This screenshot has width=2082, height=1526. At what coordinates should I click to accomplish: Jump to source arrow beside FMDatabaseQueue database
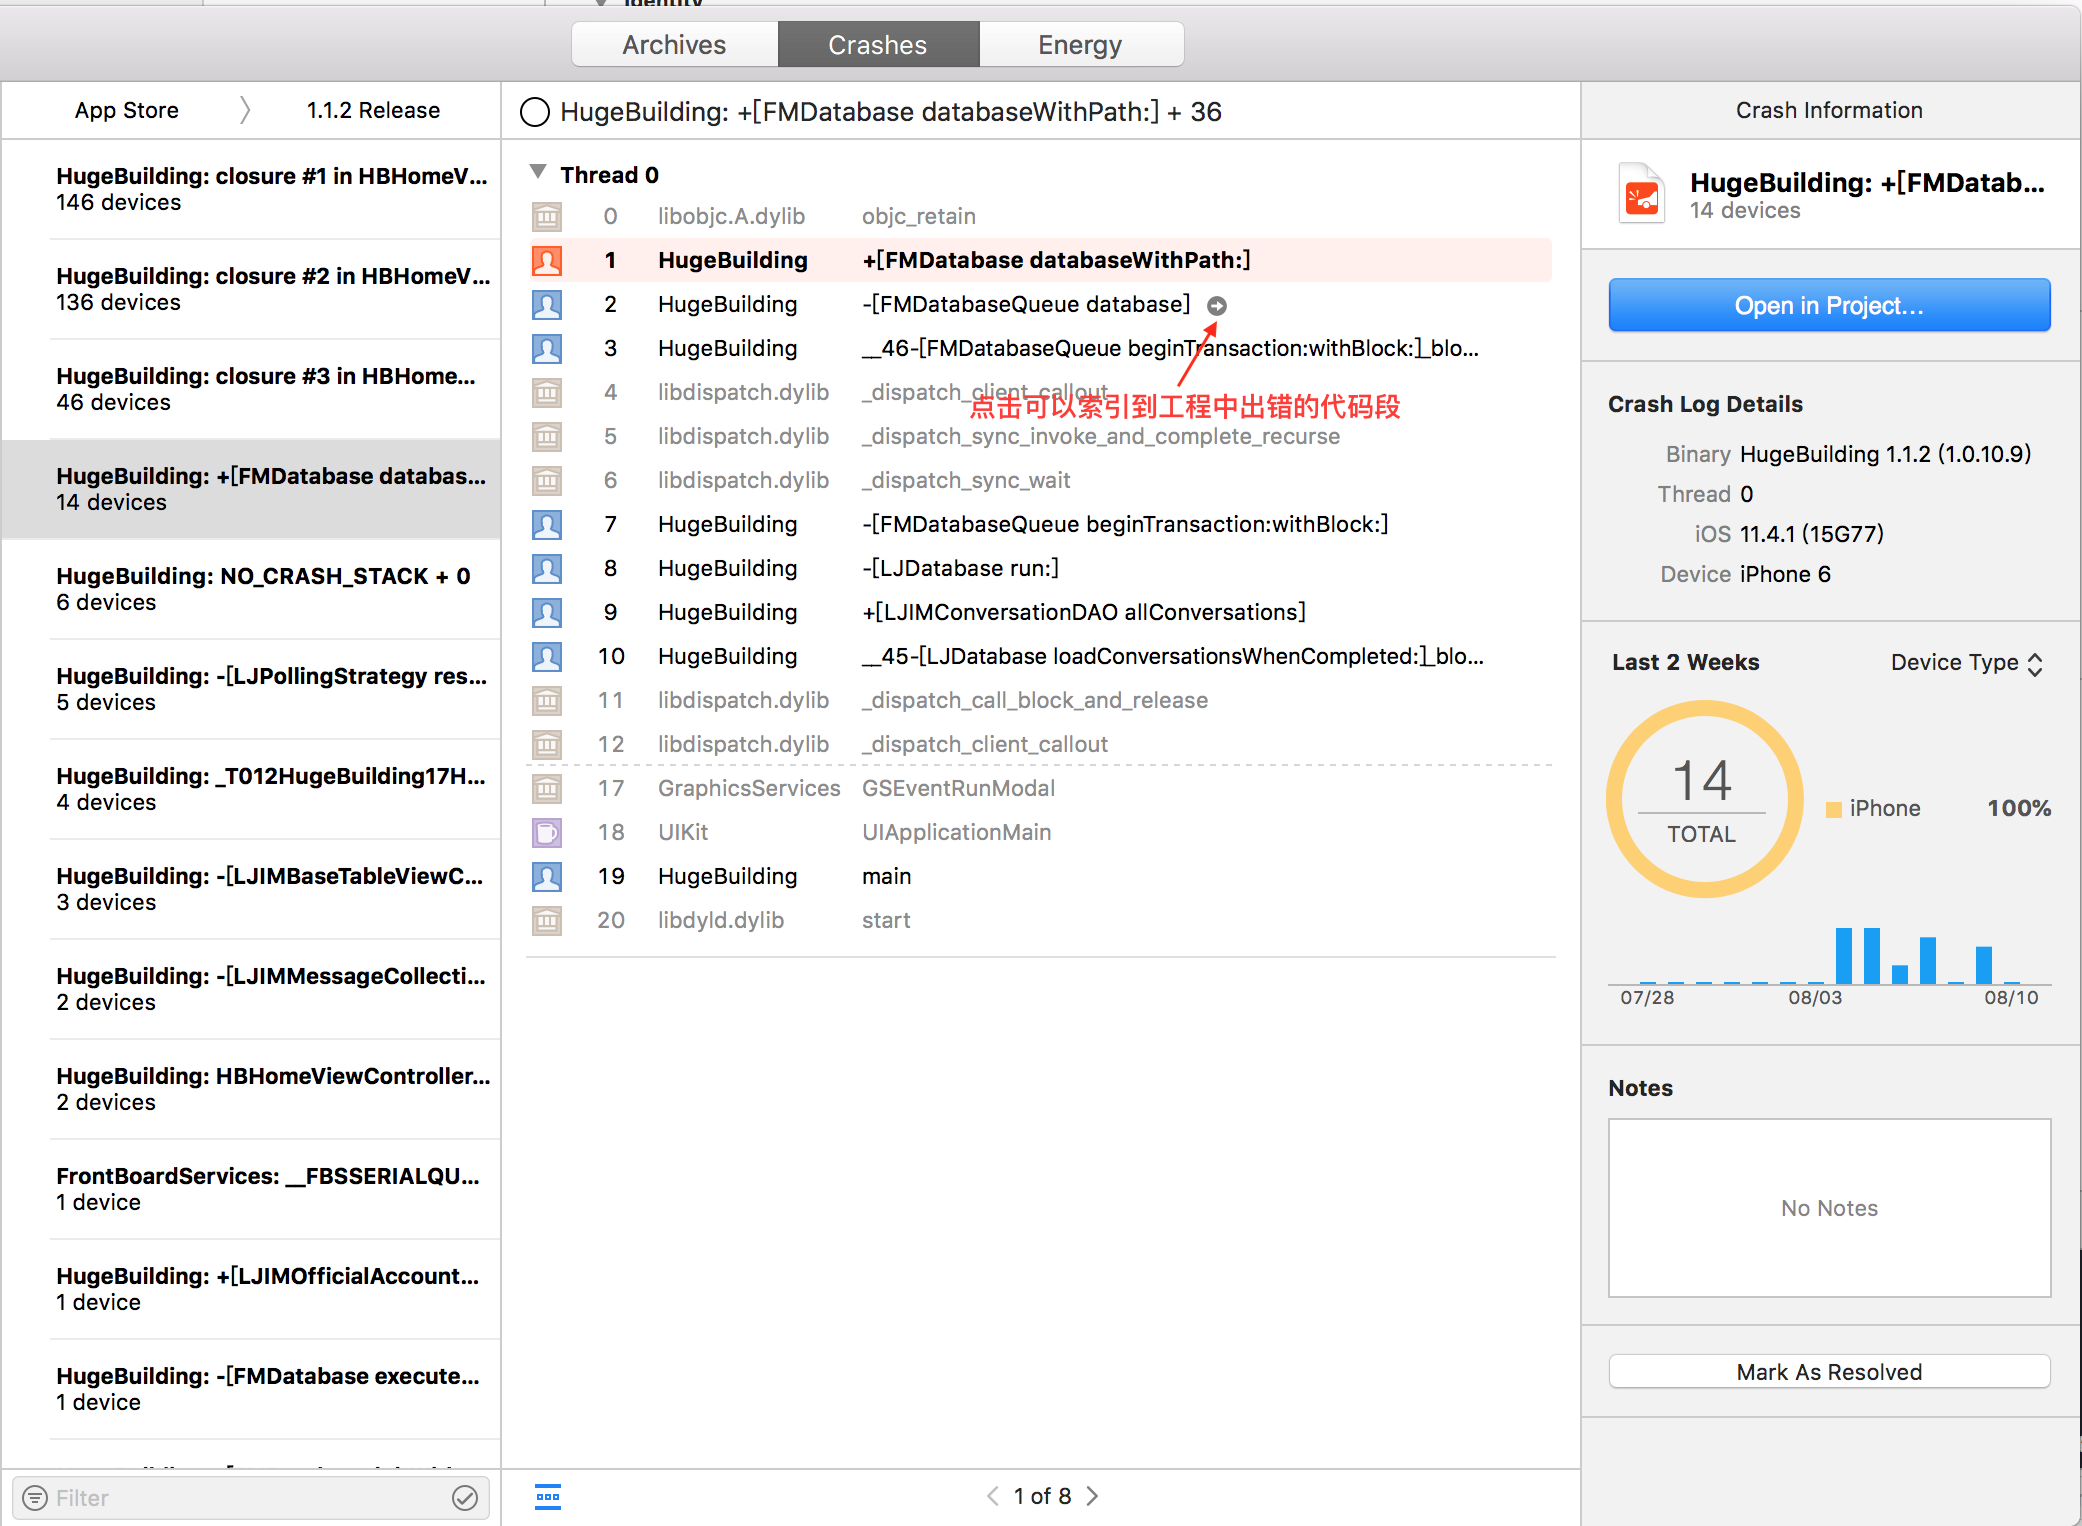pyautogui.click(x=1217, y=306)
